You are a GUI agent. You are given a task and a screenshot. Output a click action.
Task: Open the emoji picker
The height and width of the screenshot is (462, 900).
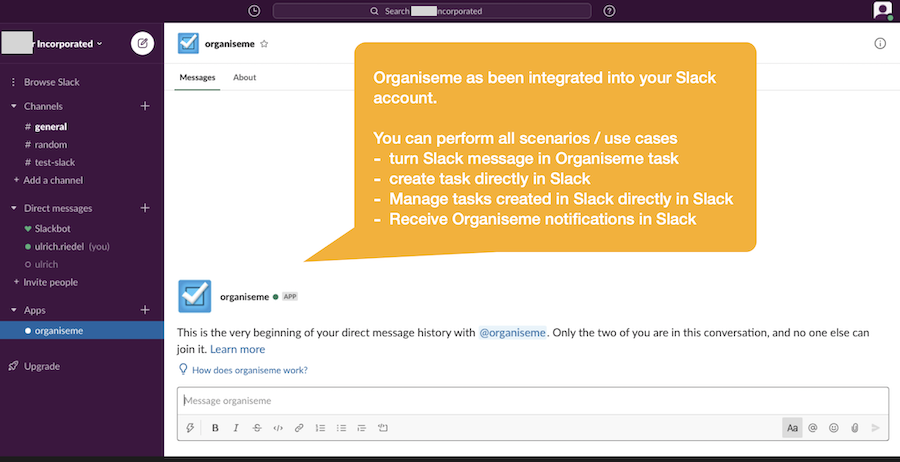point(833,428)
